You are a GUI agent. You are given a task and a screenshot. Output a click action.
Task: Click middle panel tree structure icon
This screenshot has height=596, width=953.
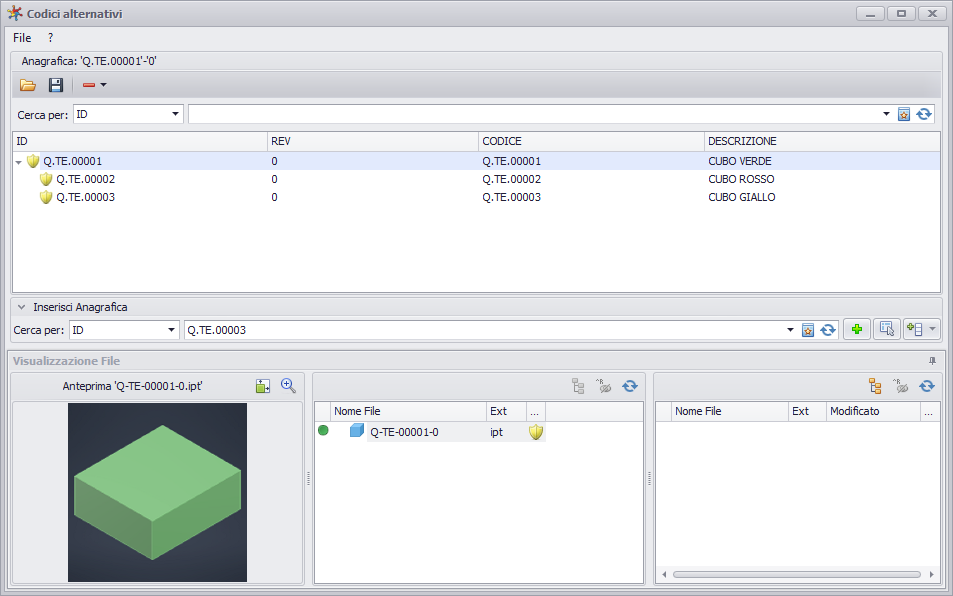[578, 386]
